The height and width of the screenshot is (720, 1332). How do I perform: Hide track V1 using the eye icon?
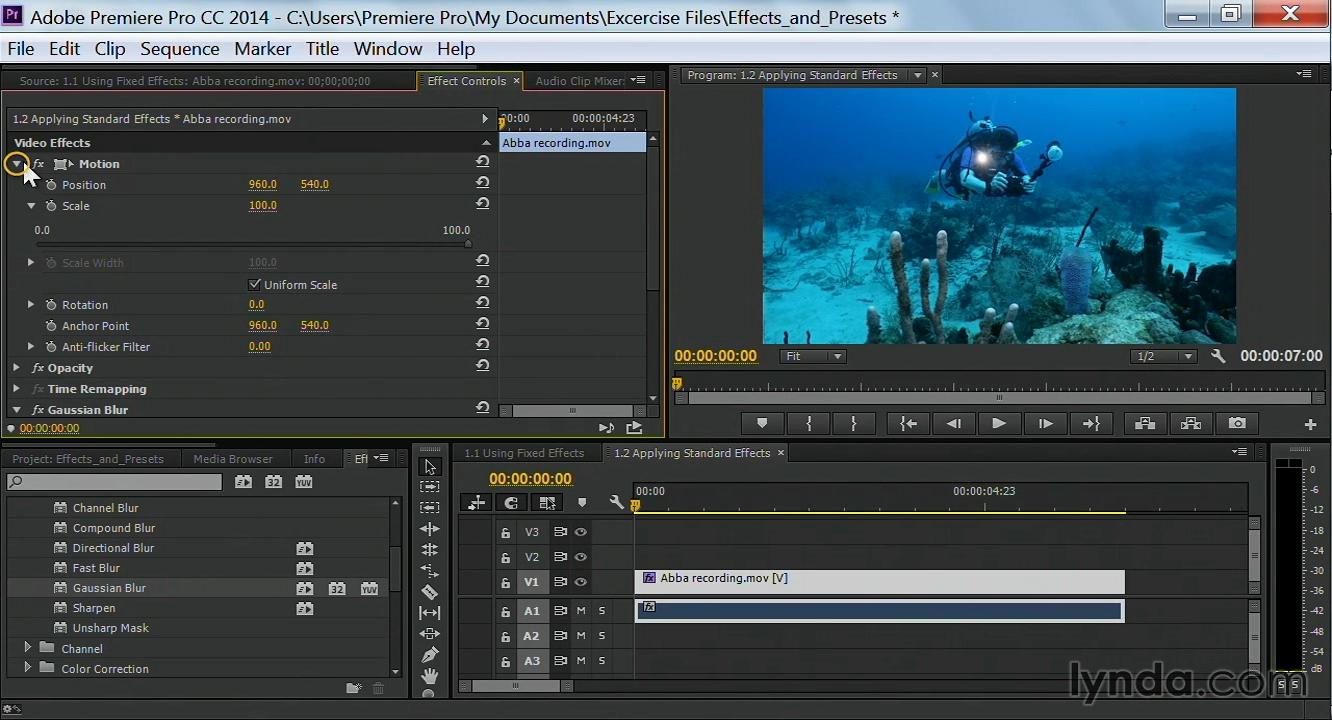pos(580,582)
